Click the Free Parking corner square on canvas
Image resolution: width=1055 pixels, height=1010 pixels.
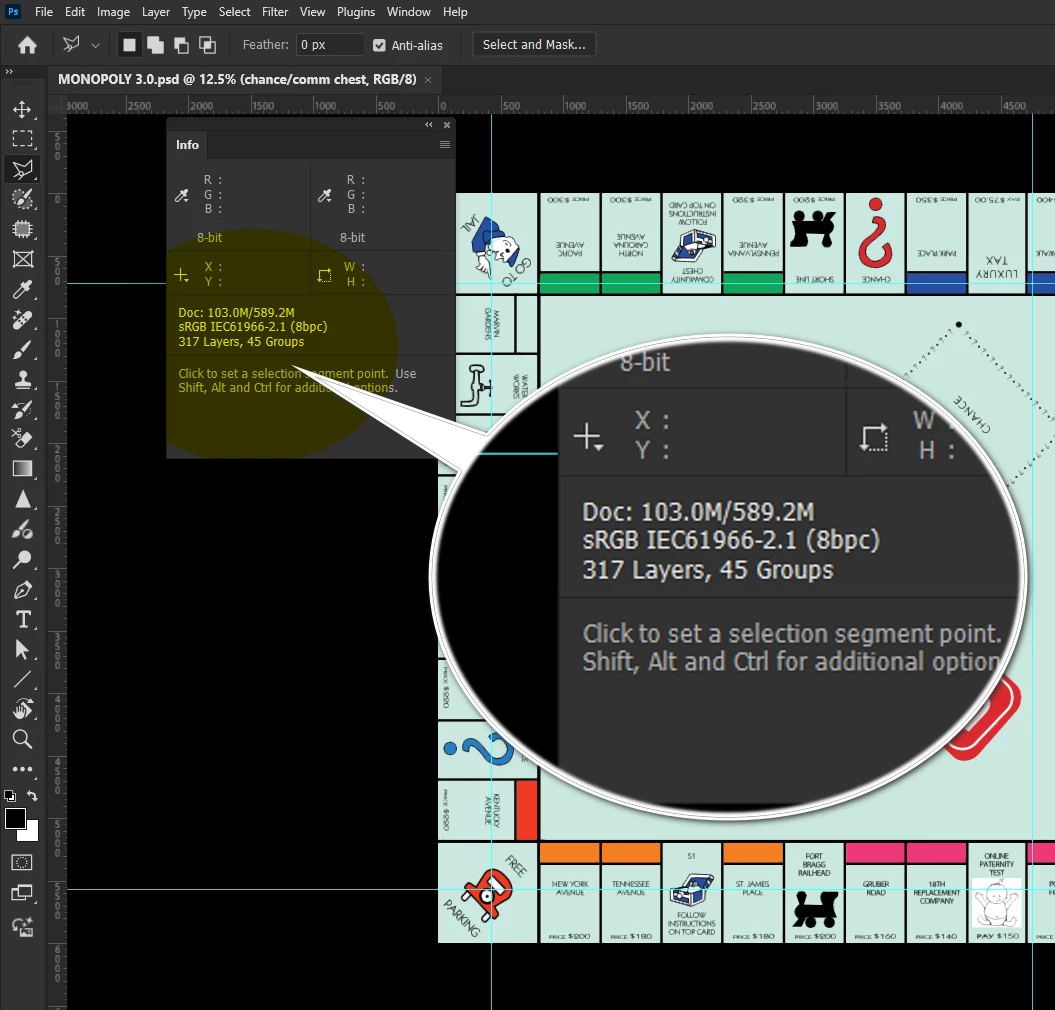(x=487, y=893)
